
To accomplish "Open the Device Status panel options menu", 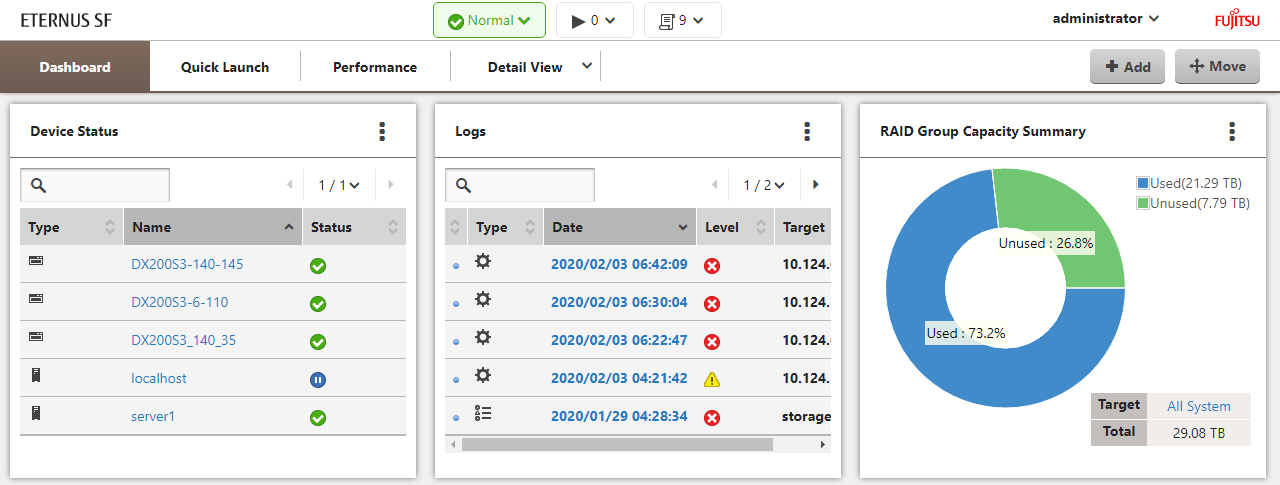I will click(x=382, y=131).
